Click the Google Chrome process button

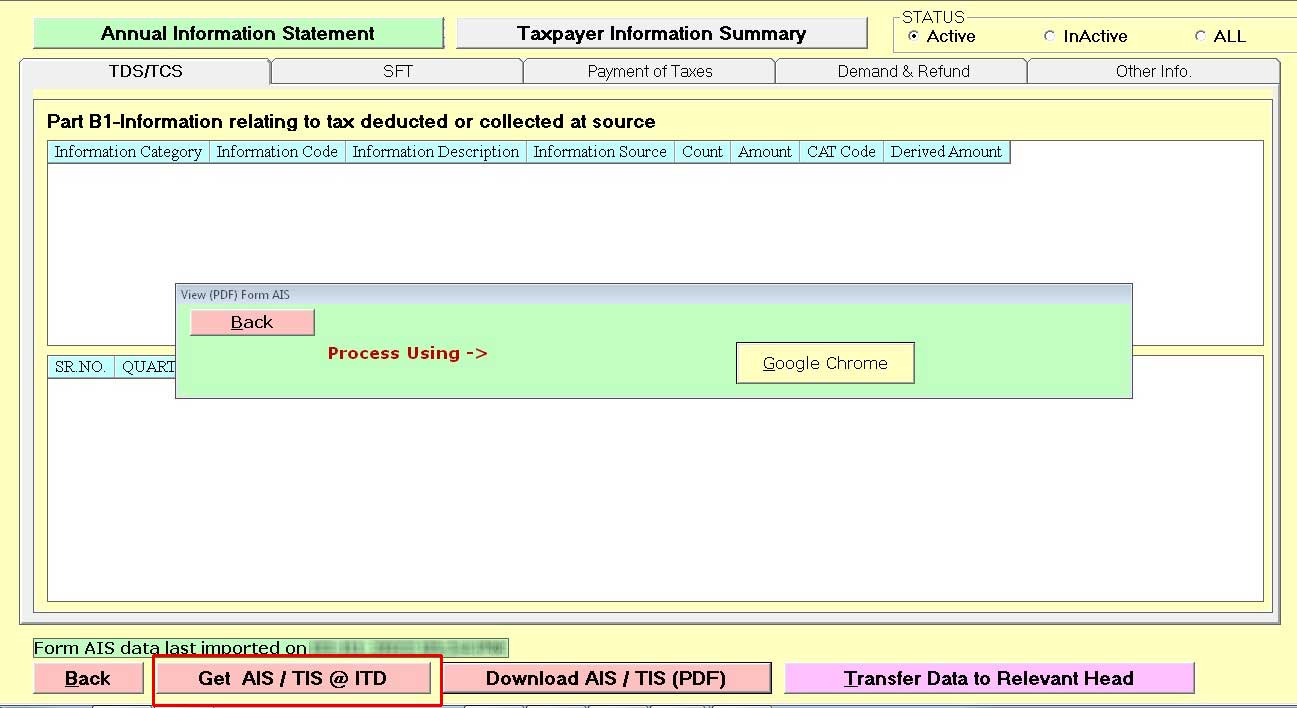click(x=825, y=364)
